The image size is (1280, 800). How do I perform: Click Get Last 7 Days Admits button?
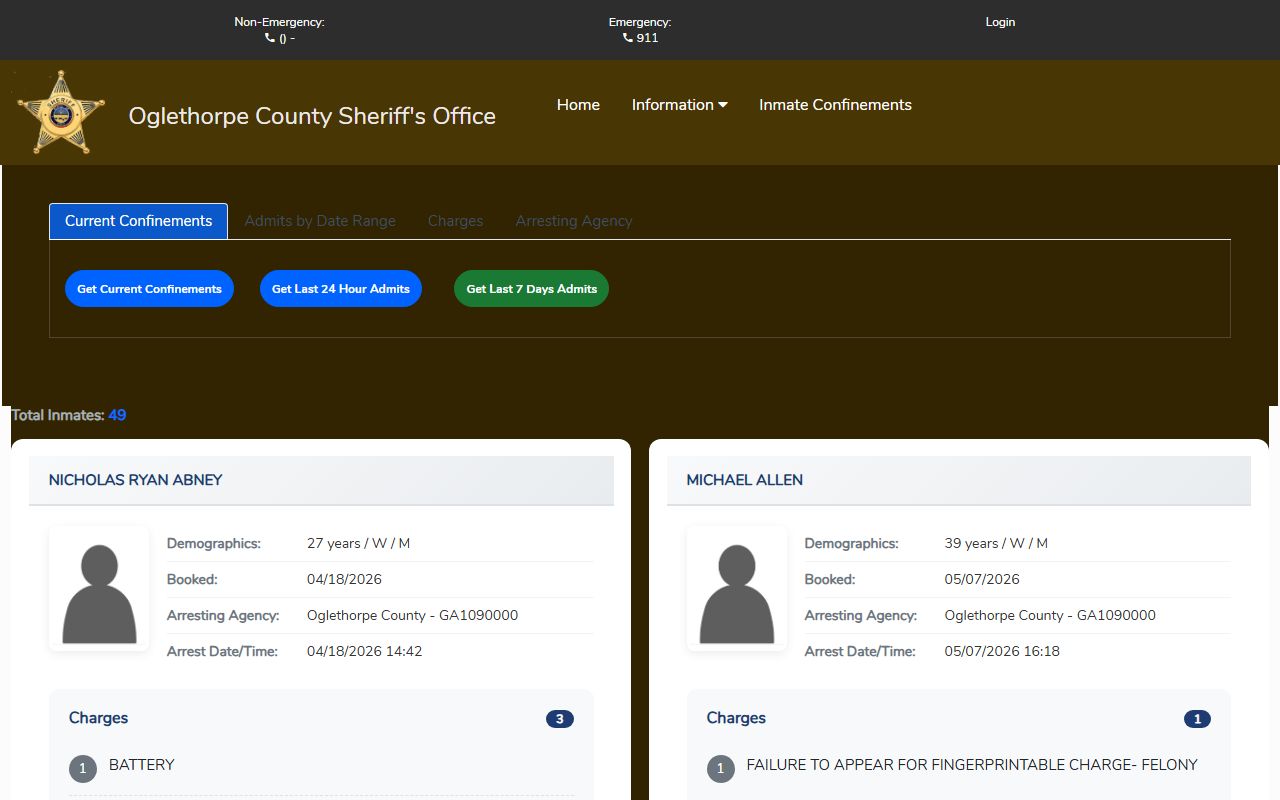point(531,289)
